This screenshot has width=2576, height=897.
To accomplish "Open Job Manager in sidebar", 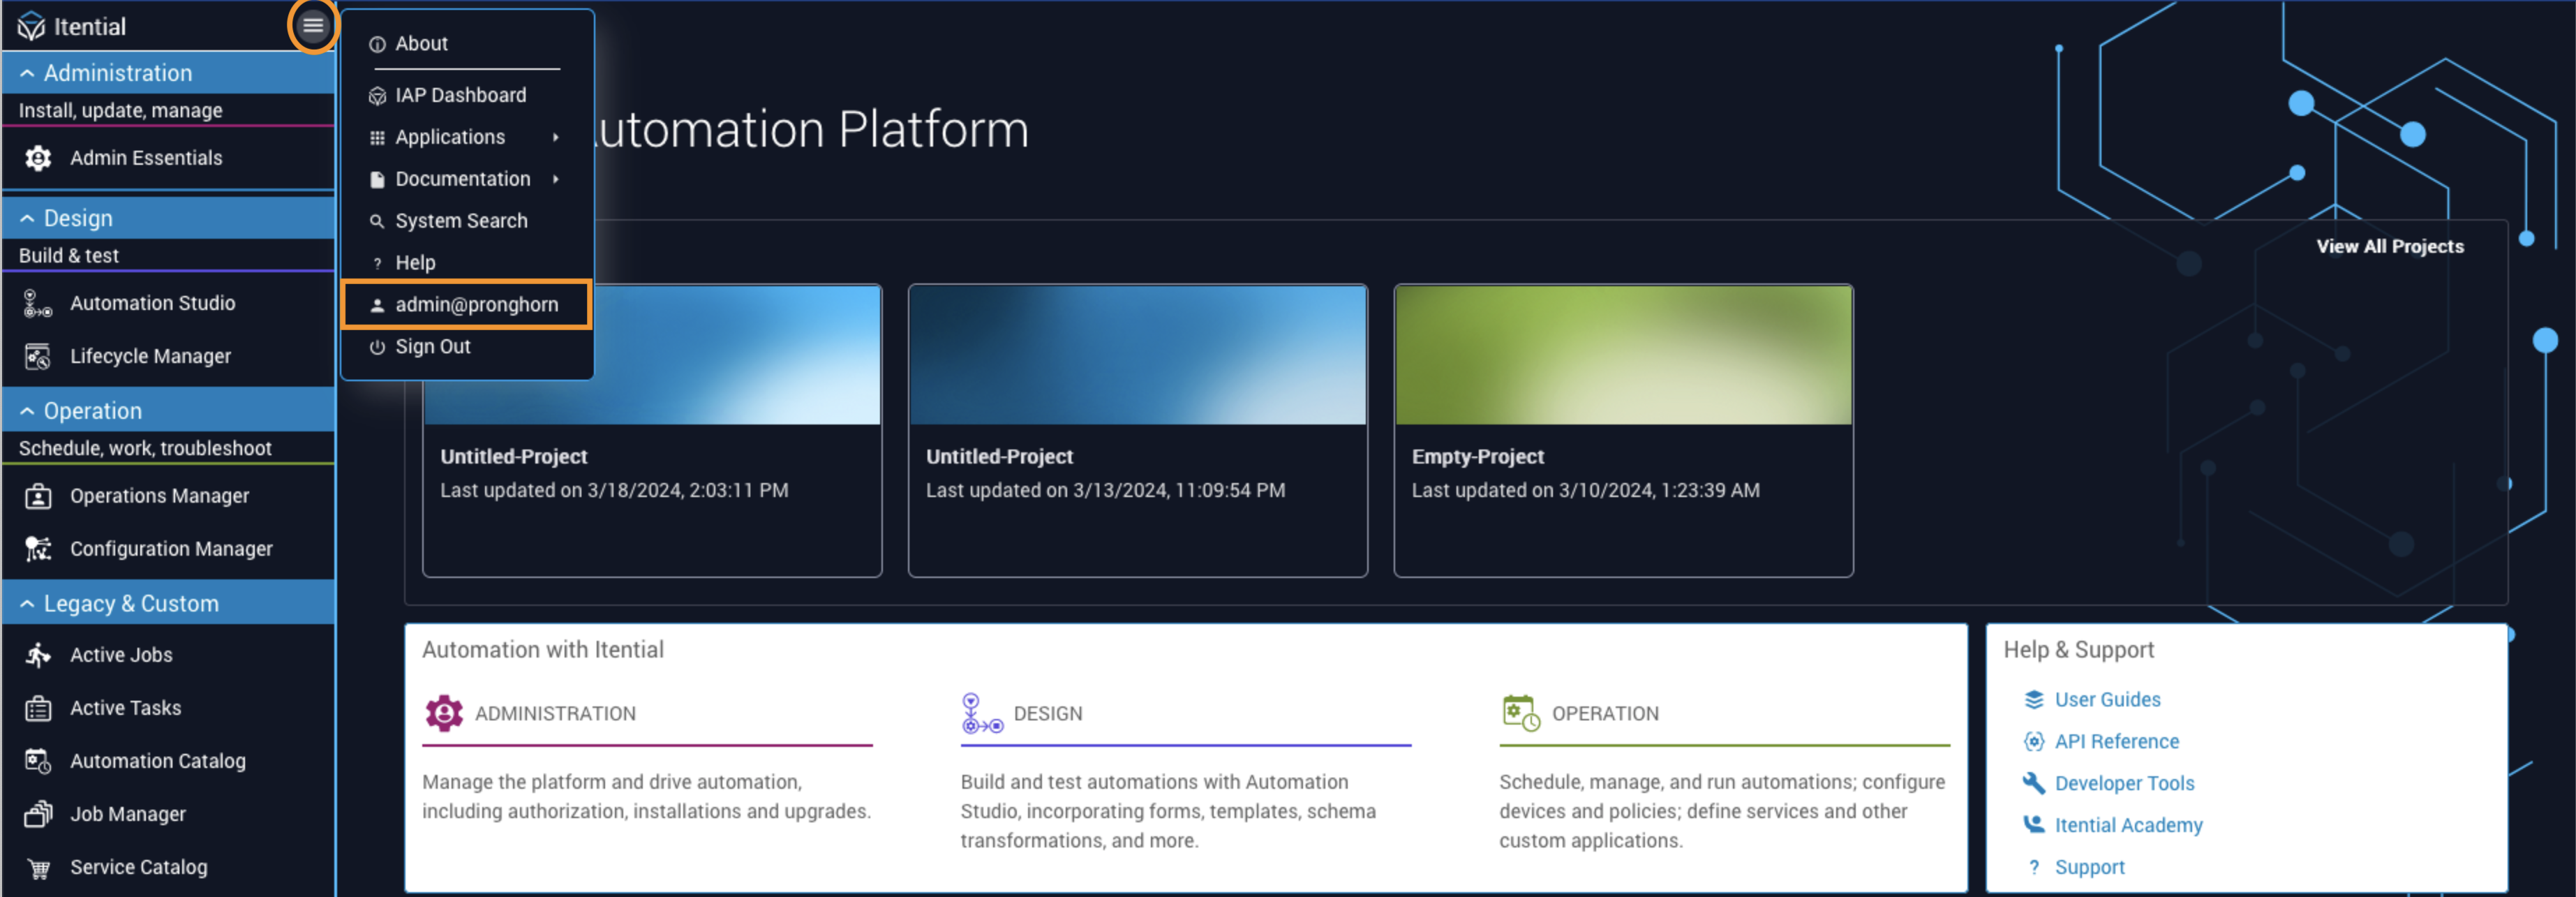I will pyautogui.click(x=127, y=814).
